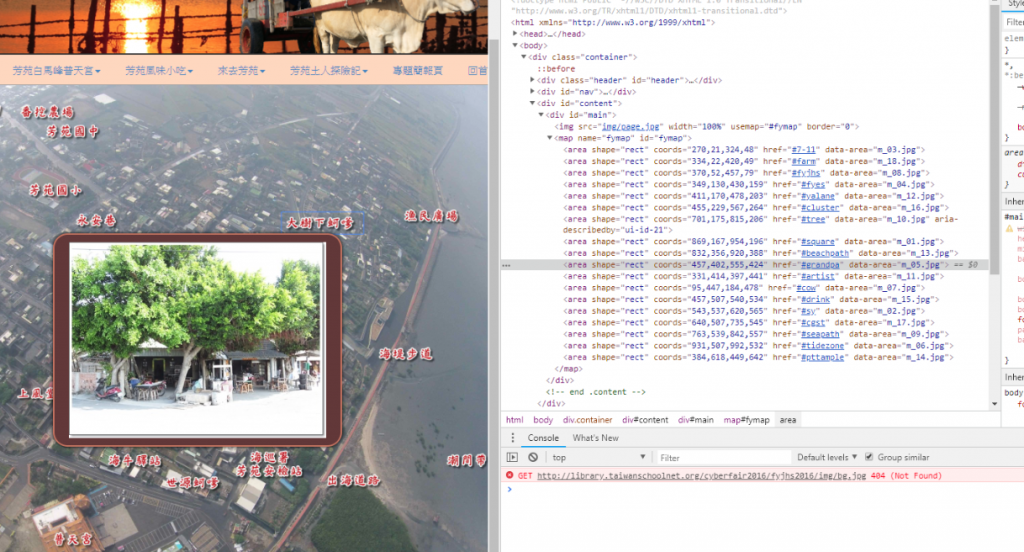The height and width of the screenshot is (552, 1024).
Task: Click the 海堤步道 map label
Action: coord(406,354)
